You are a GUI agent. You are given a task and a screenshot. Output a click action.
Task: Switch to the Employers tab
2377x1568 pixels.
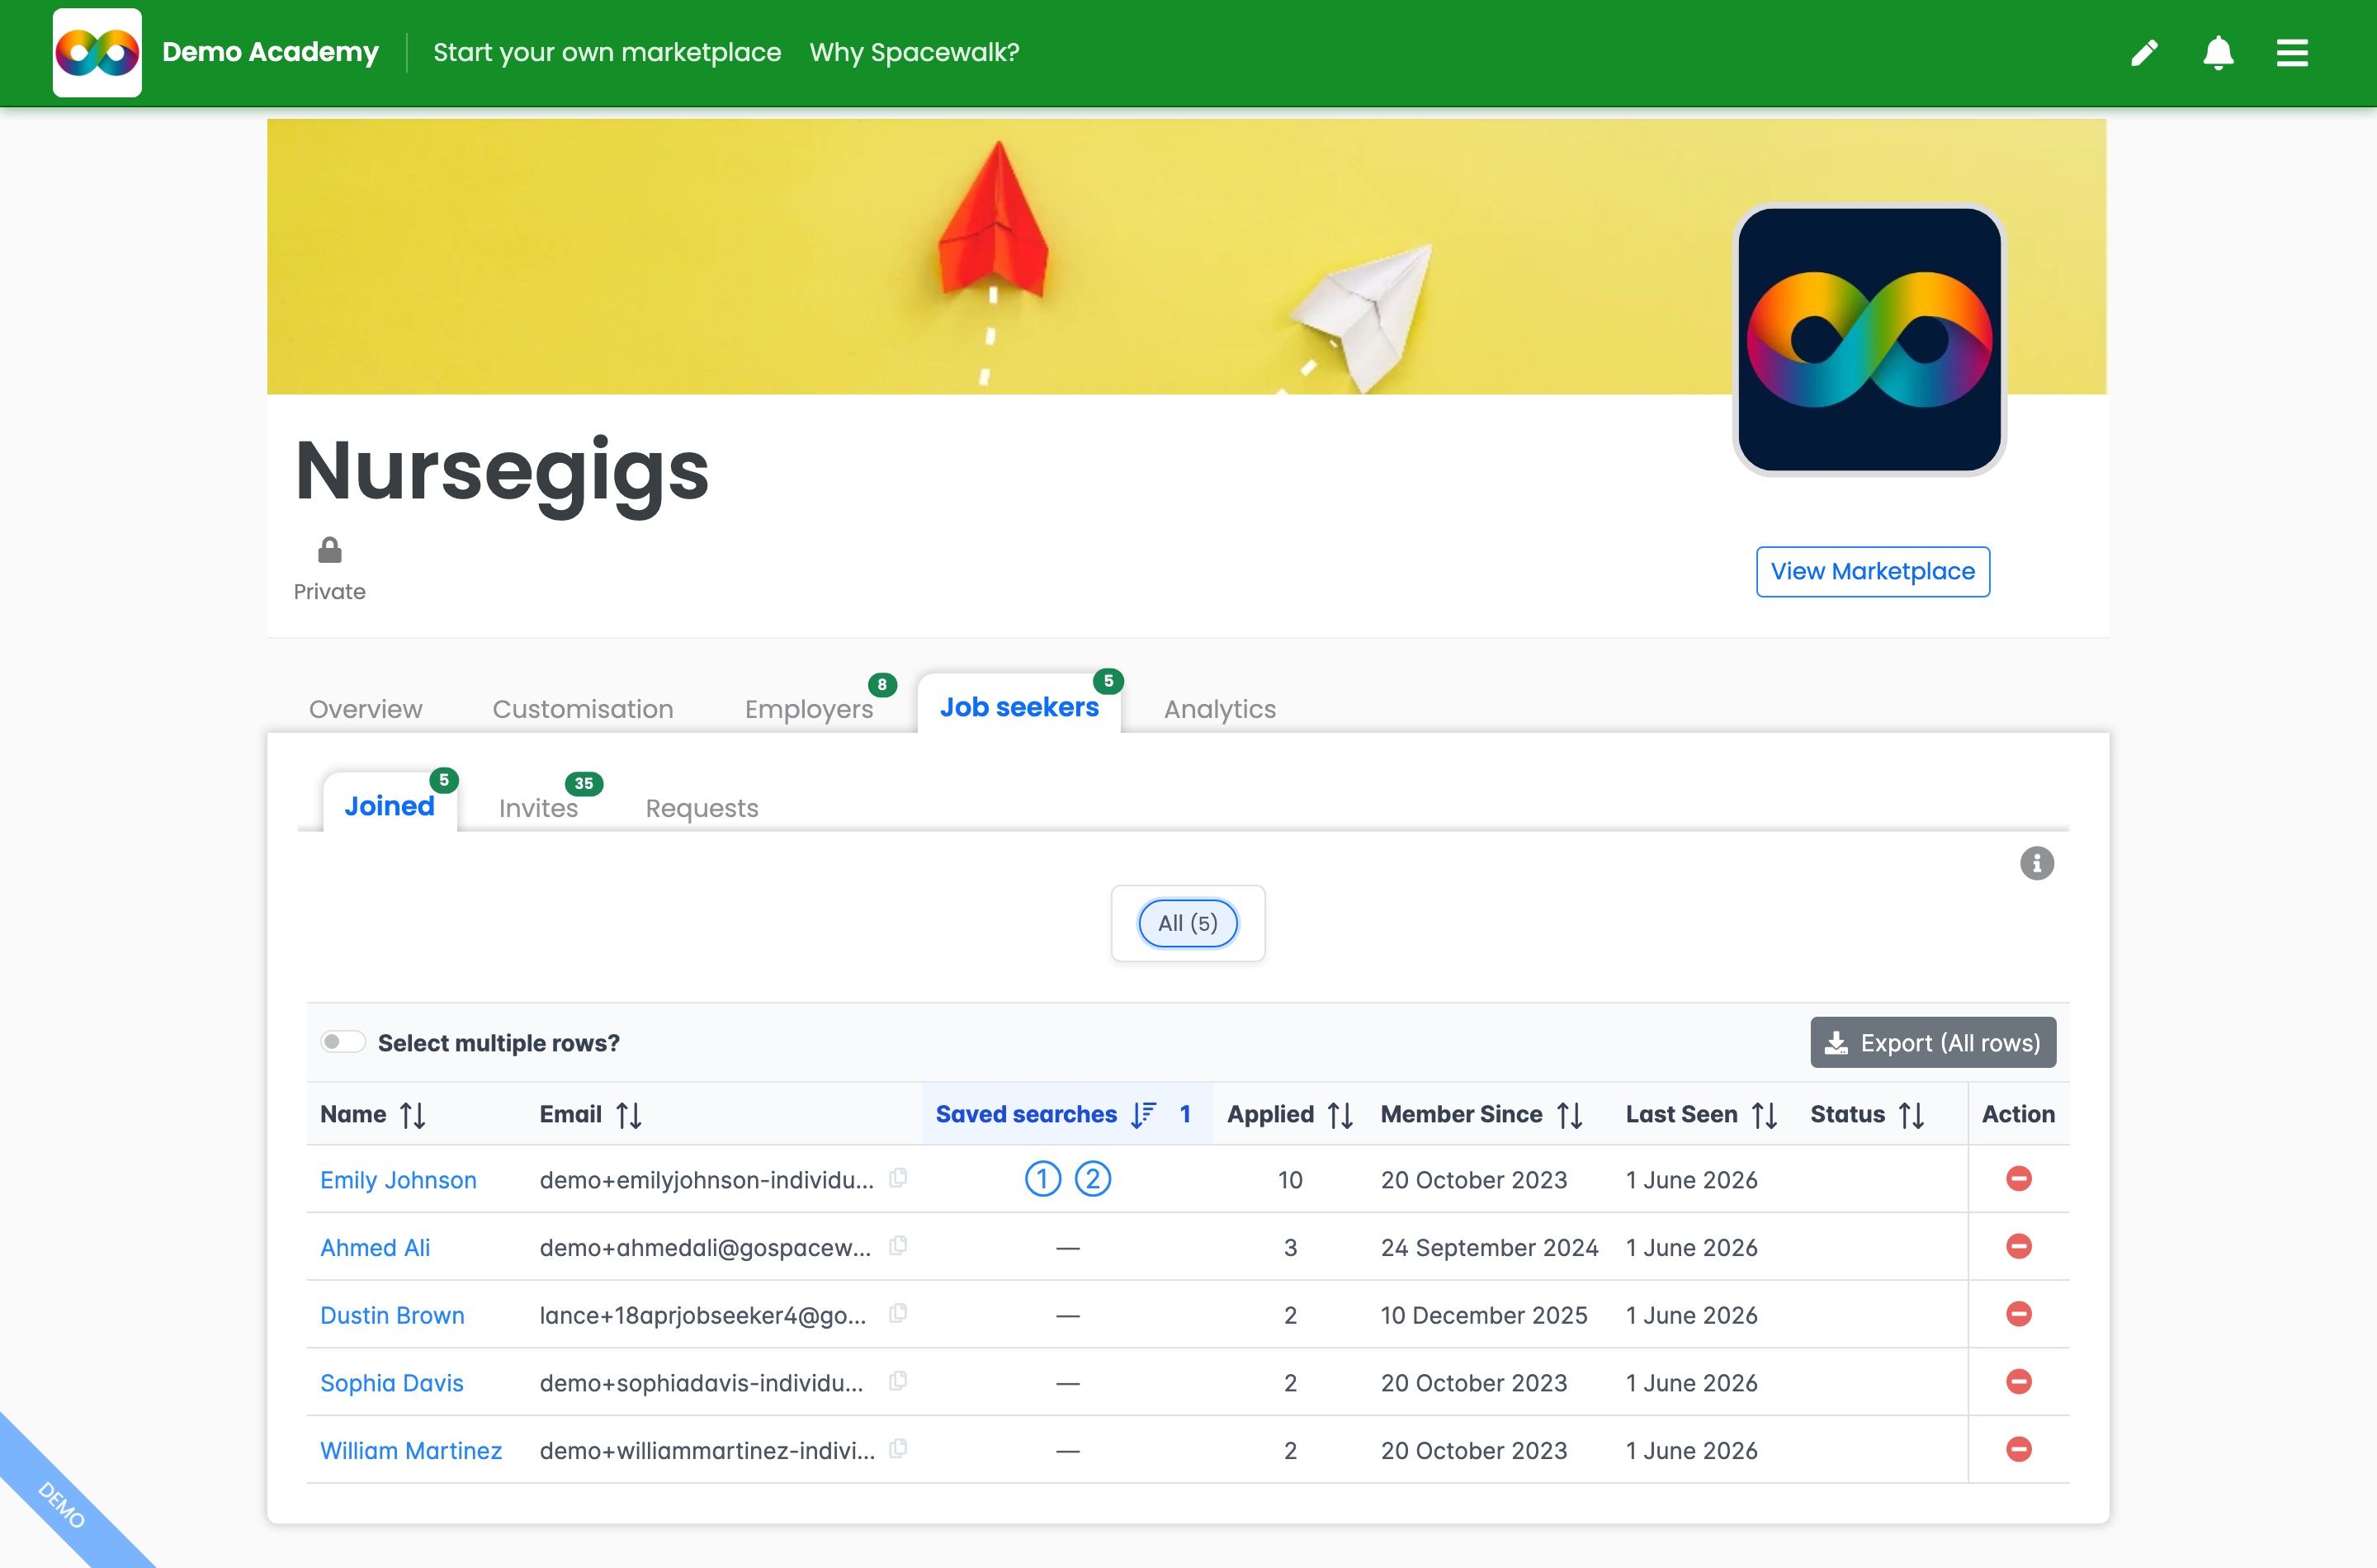coord(808,709)
